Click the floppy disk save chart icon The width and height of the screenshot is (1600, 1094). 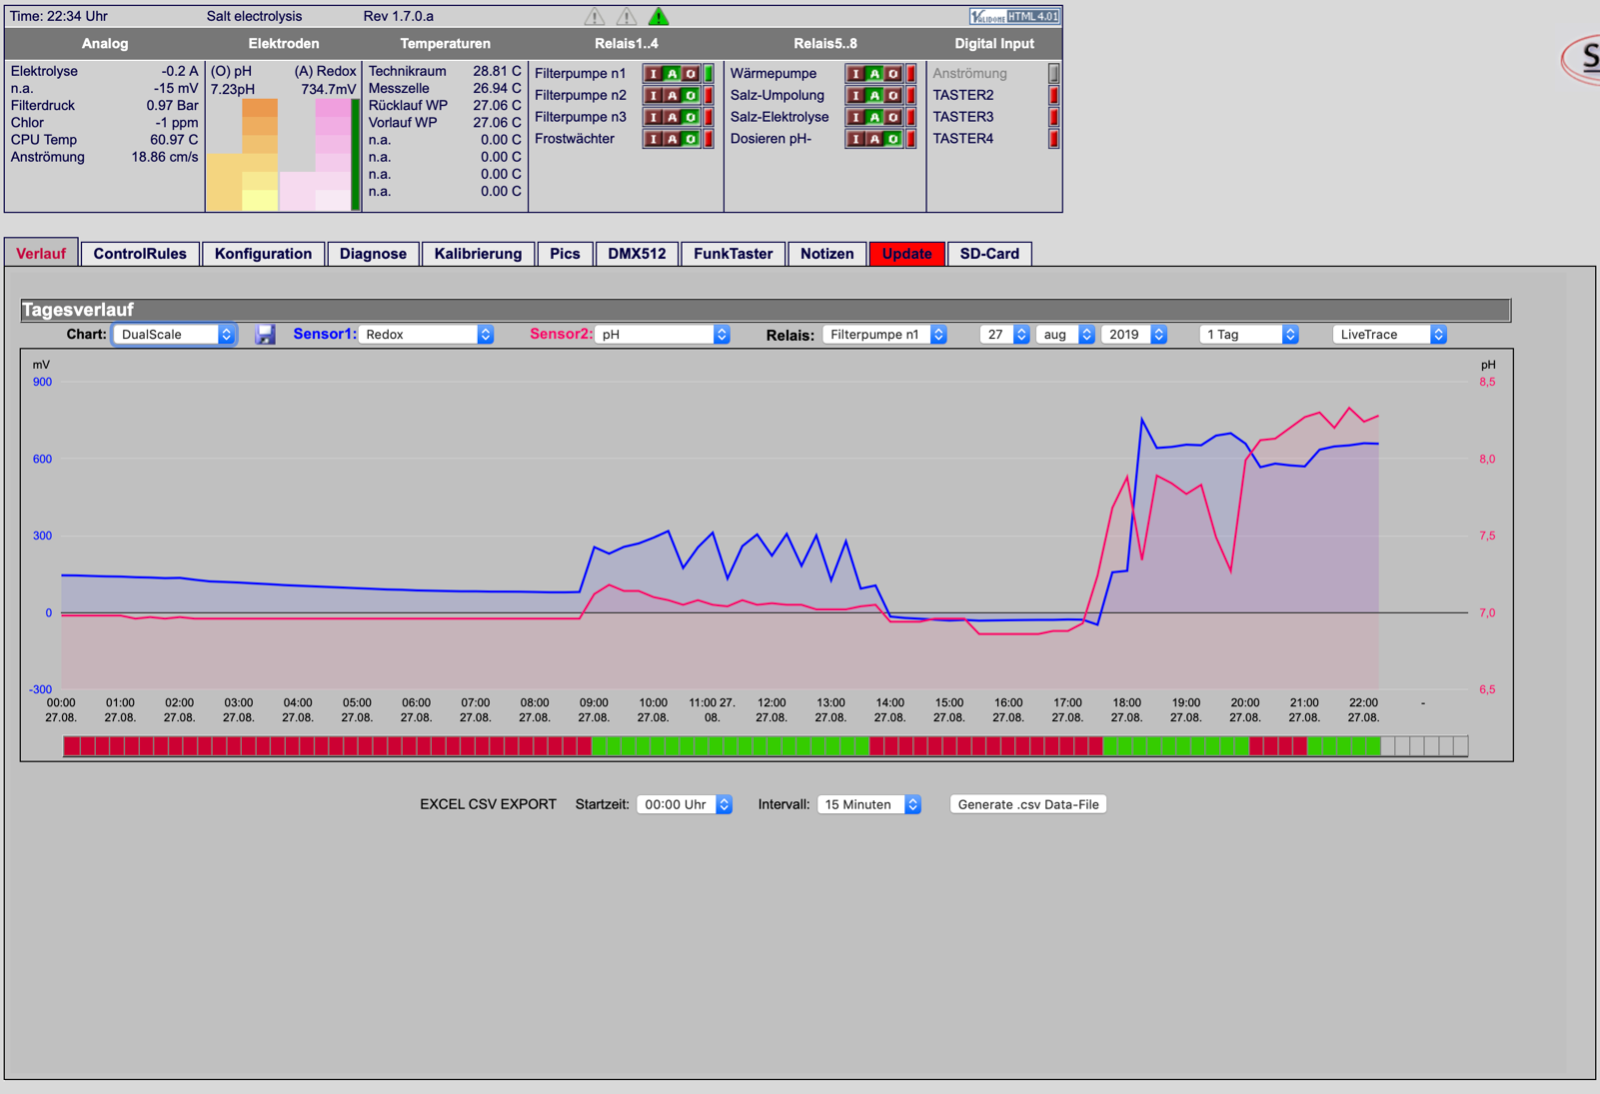click(265, 334)
